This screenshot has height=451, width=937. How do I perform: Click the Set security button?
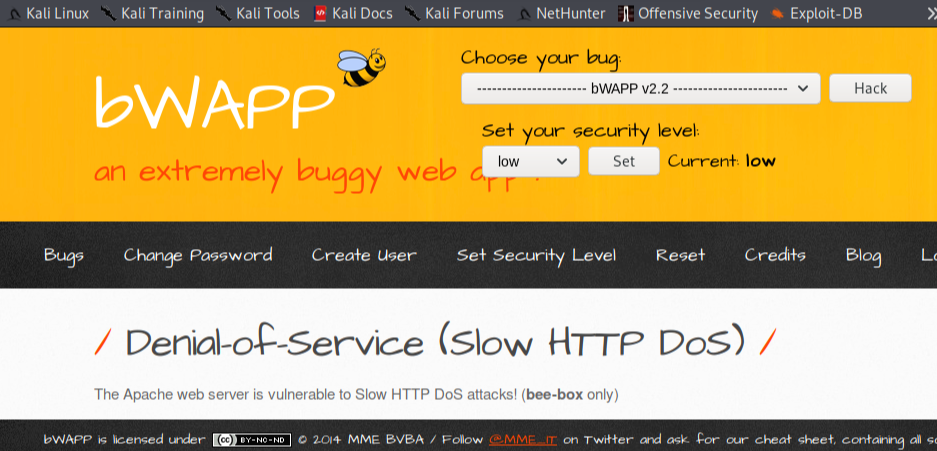[x=624, y=161]
